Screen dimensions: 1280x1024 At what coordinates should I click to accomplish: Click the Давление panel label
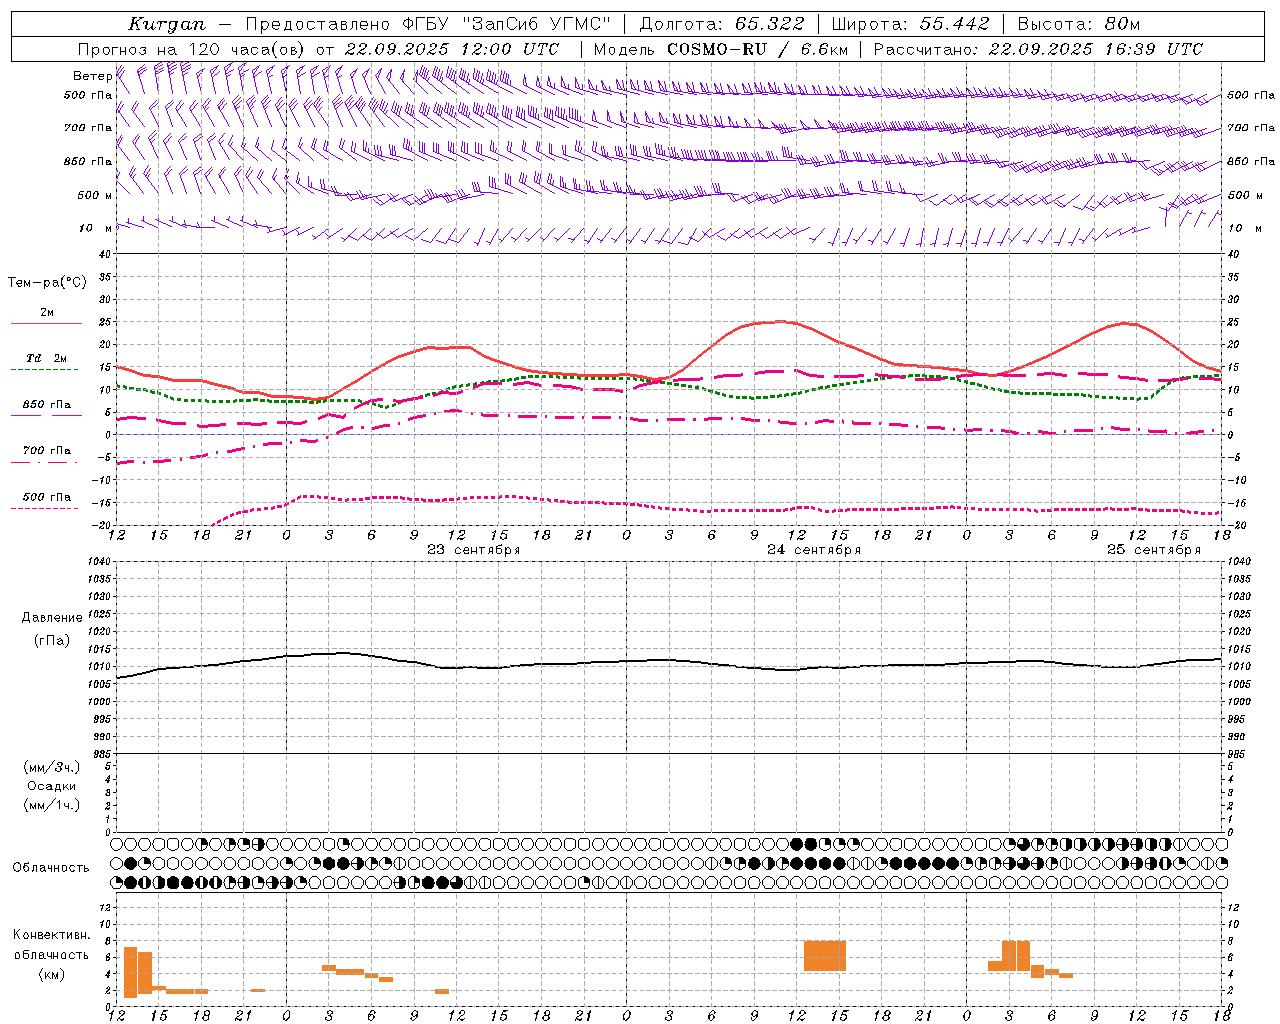52,618
